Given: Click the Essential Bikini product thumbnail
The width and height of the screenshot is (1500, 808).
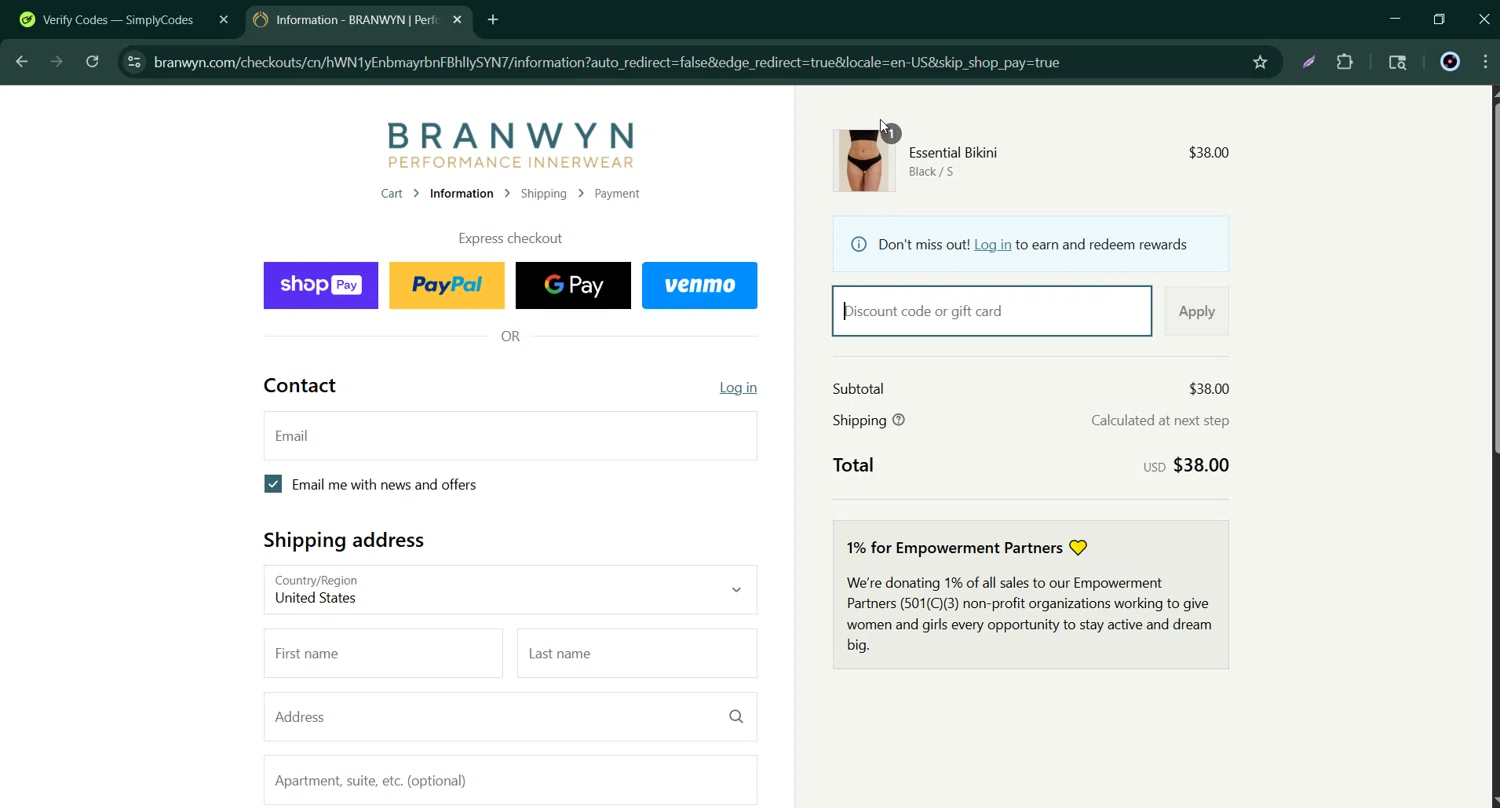Looking at the screenshot, I should click(x=864, y=160).
